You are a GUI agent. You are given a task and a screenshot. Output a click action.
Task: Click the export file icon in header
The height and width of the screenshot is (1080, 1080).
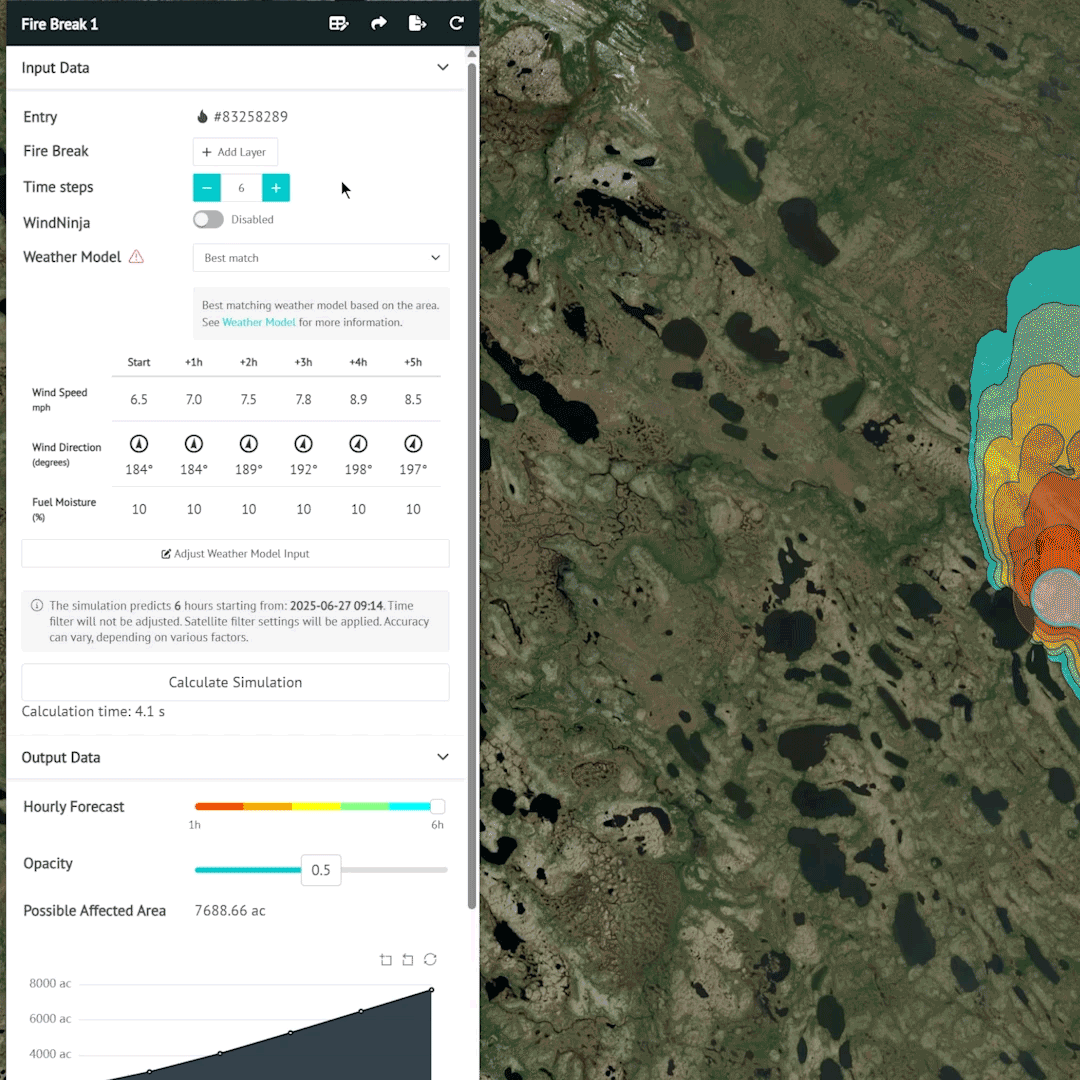pyautogui.click(x=417, y=23)
